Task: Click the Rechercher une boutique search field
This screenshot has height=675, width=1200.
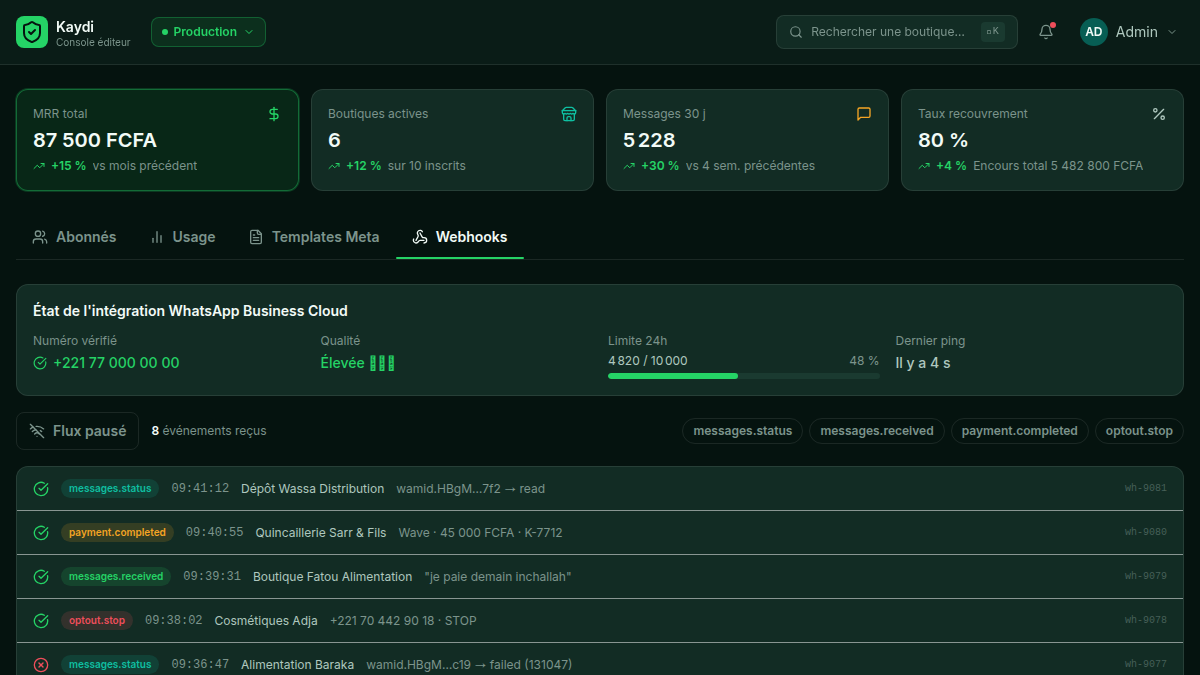Action: (x=897, y=32)
